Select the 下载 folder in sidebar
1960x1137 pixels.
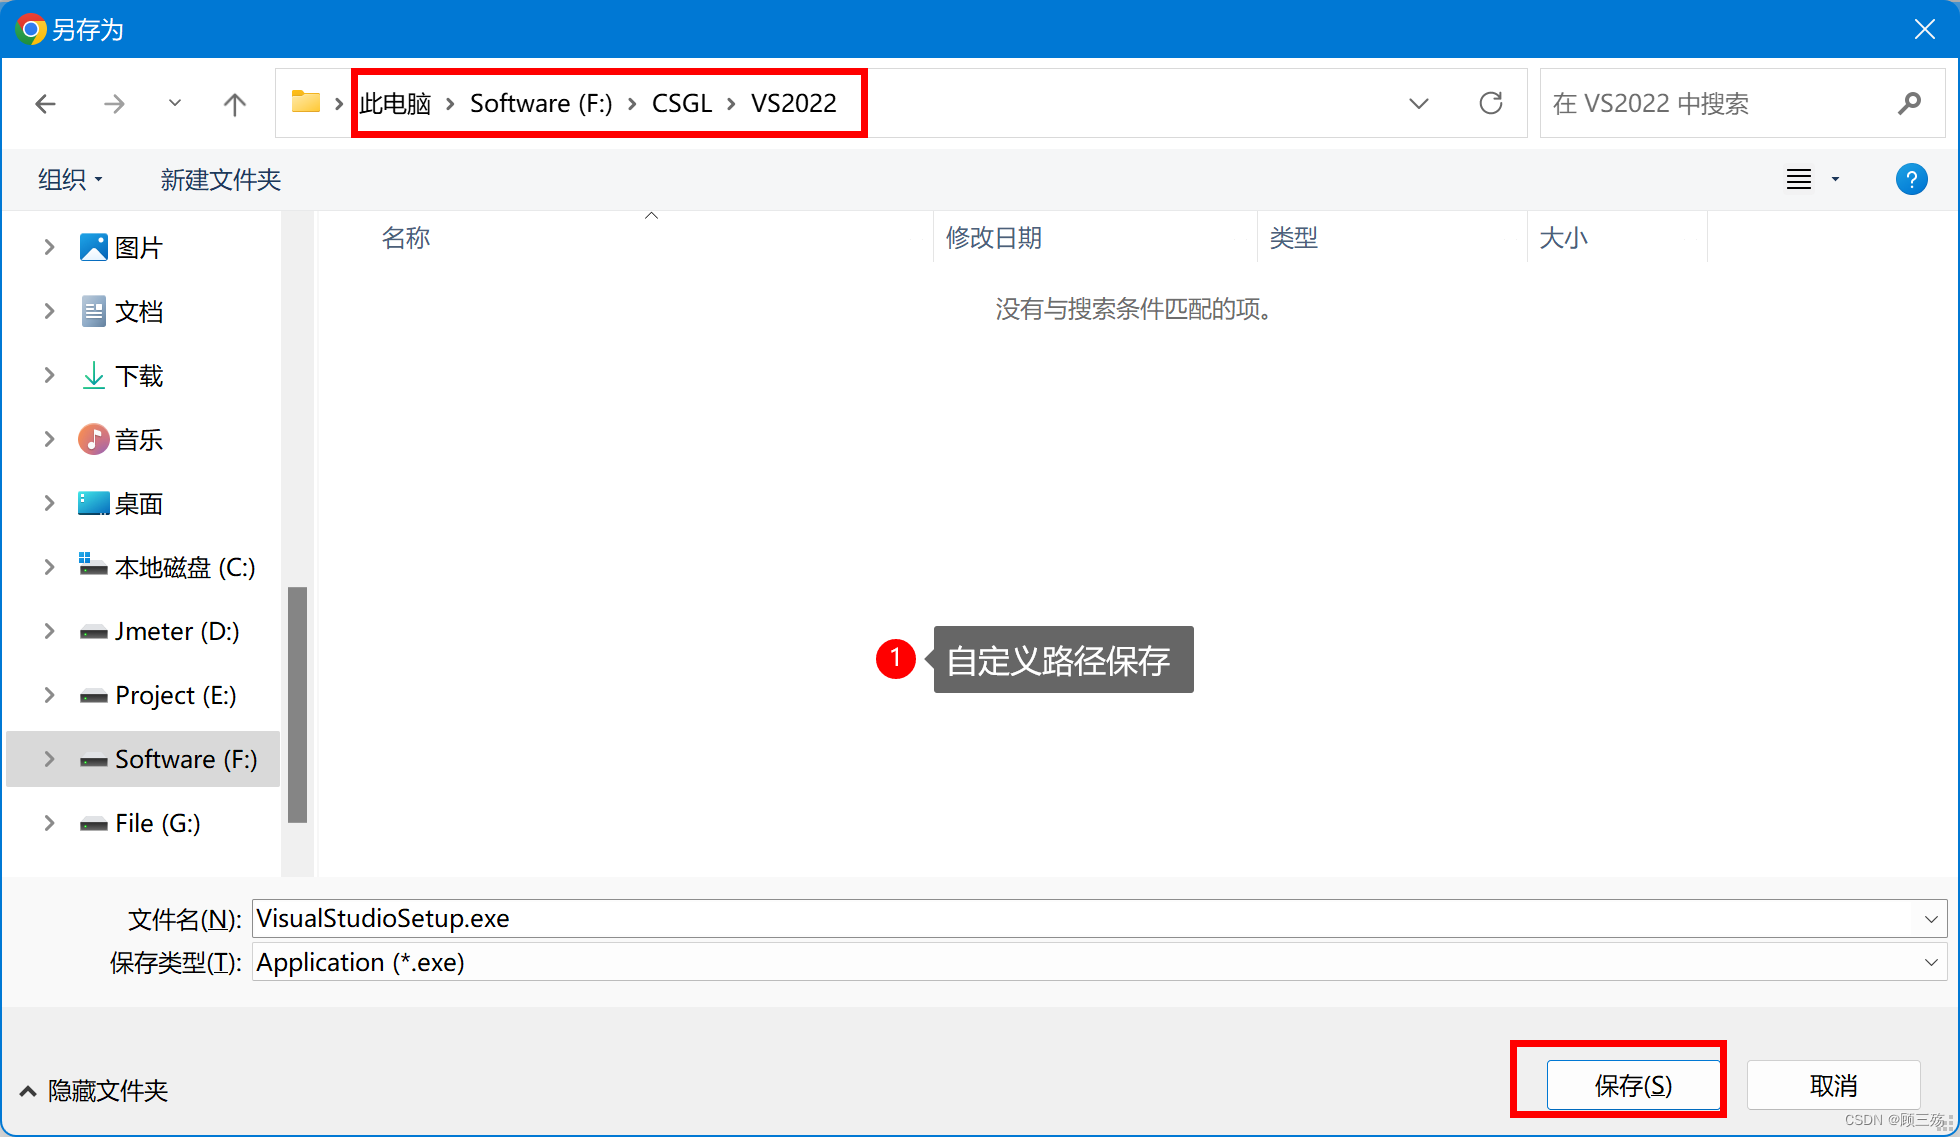[140, 375]
